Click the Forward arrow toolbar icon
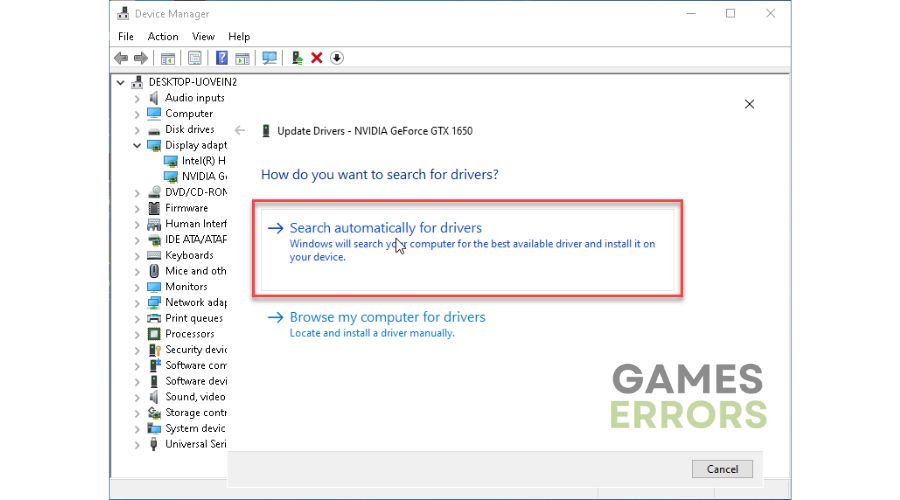The height and width of the screenshot is (500, 900). [141, 58]
